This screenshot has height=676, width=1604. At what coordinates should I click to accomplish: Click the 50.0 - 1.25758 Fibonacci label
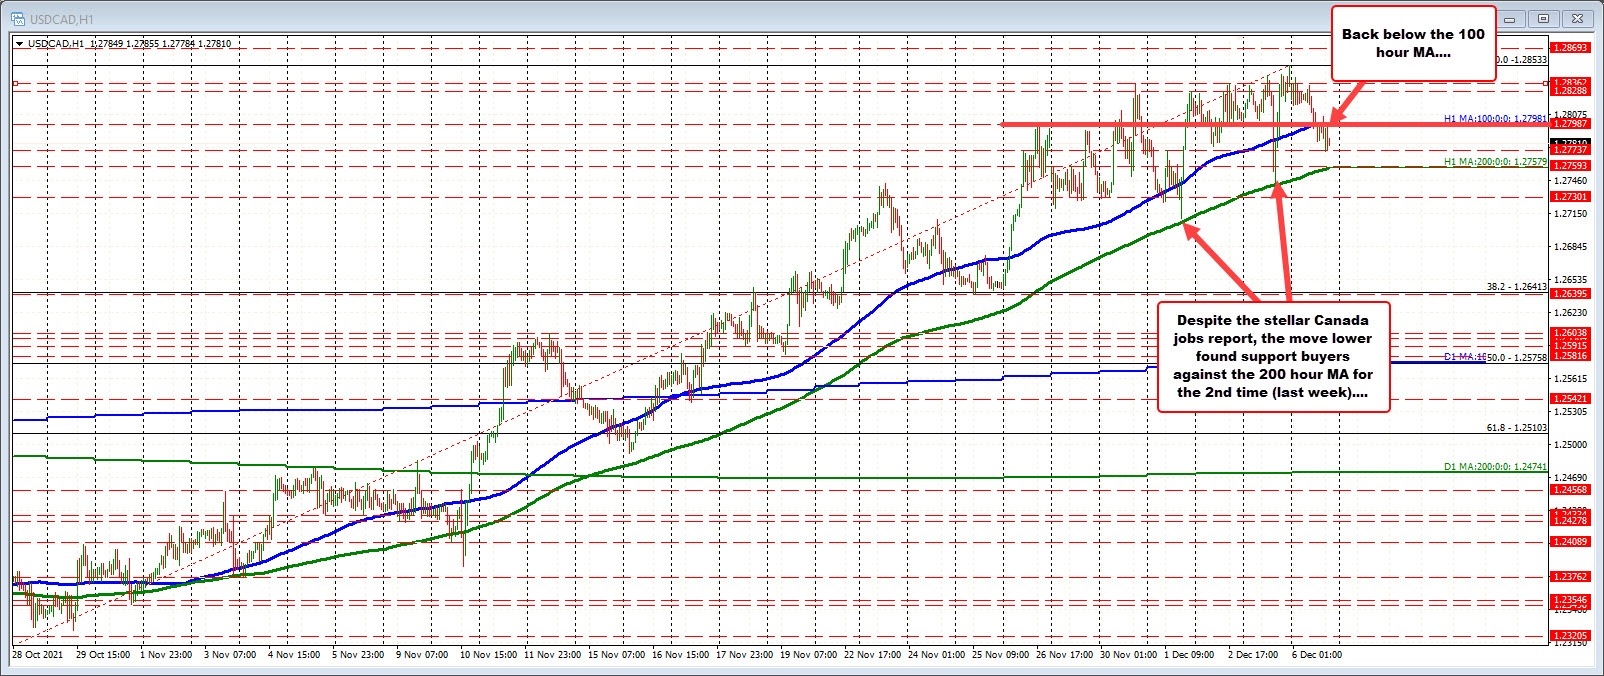coord(1516,357)
